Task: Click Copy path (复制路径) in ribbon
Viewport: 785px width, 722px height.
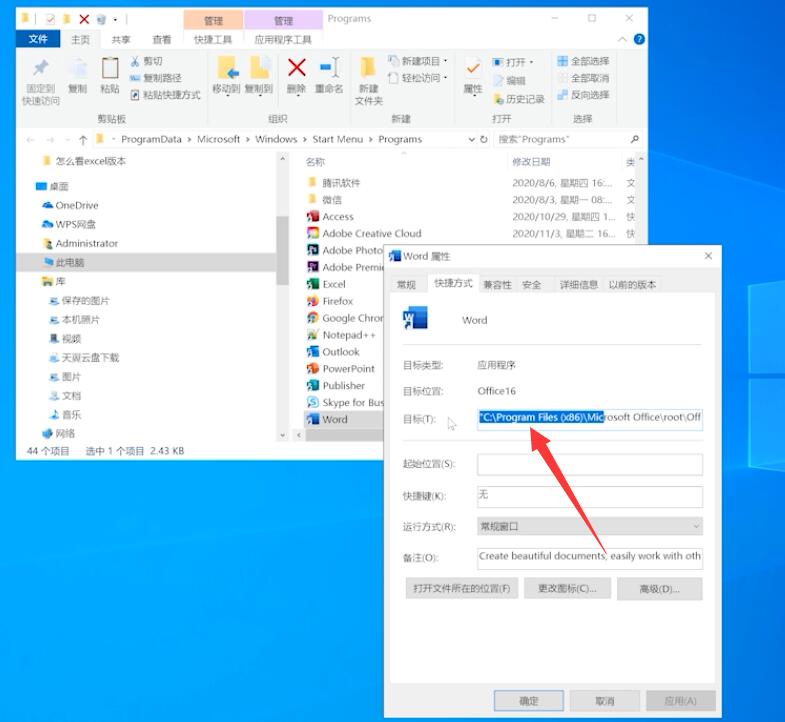Action: click(156, 78)
